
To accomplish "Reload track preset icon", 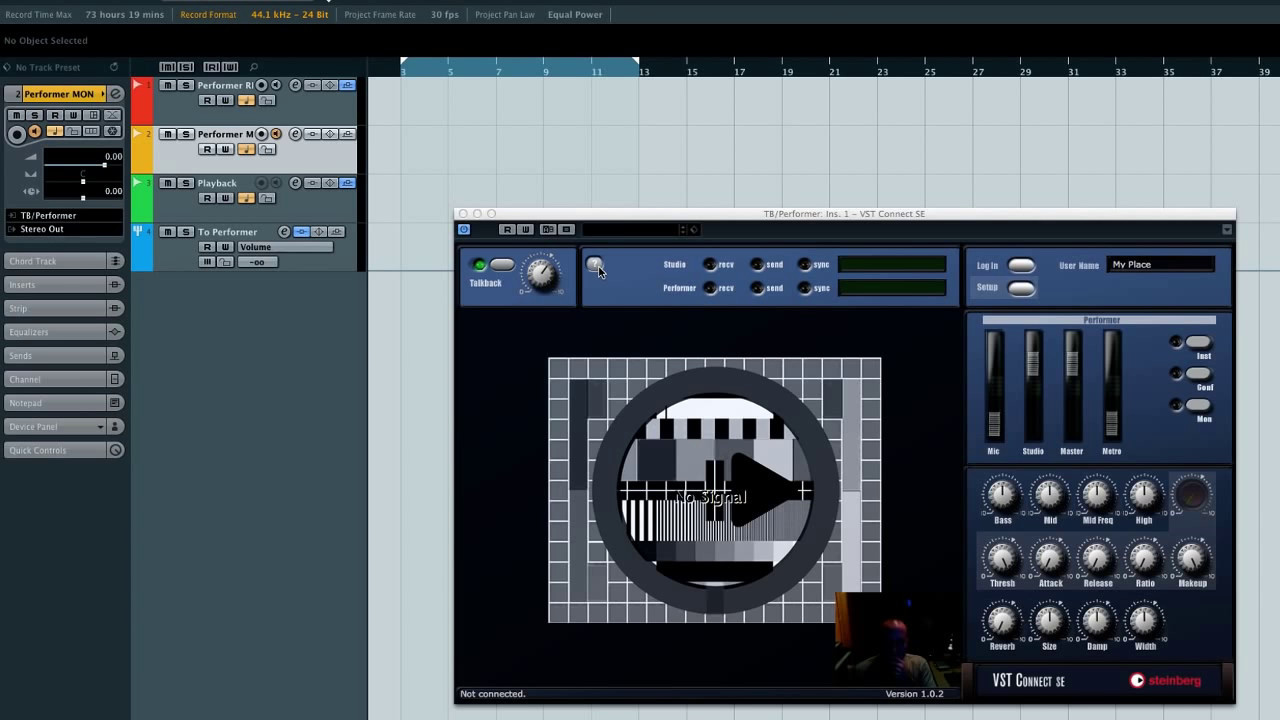I will click(113, 67).
